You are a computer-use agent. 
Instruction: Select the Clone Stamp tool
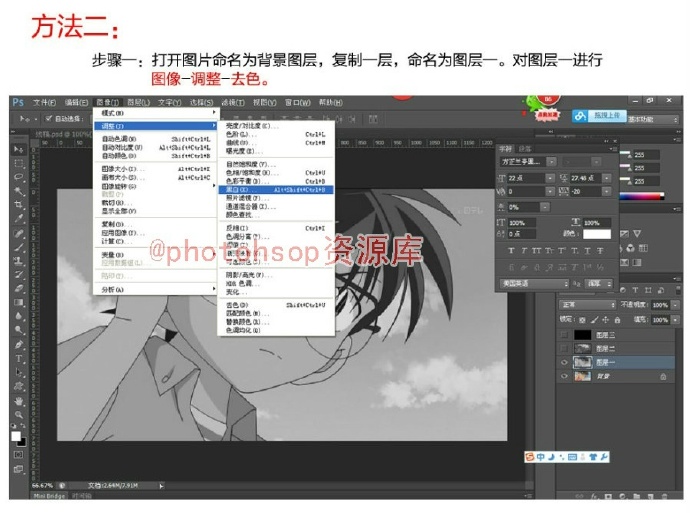[x=18, y=260]
